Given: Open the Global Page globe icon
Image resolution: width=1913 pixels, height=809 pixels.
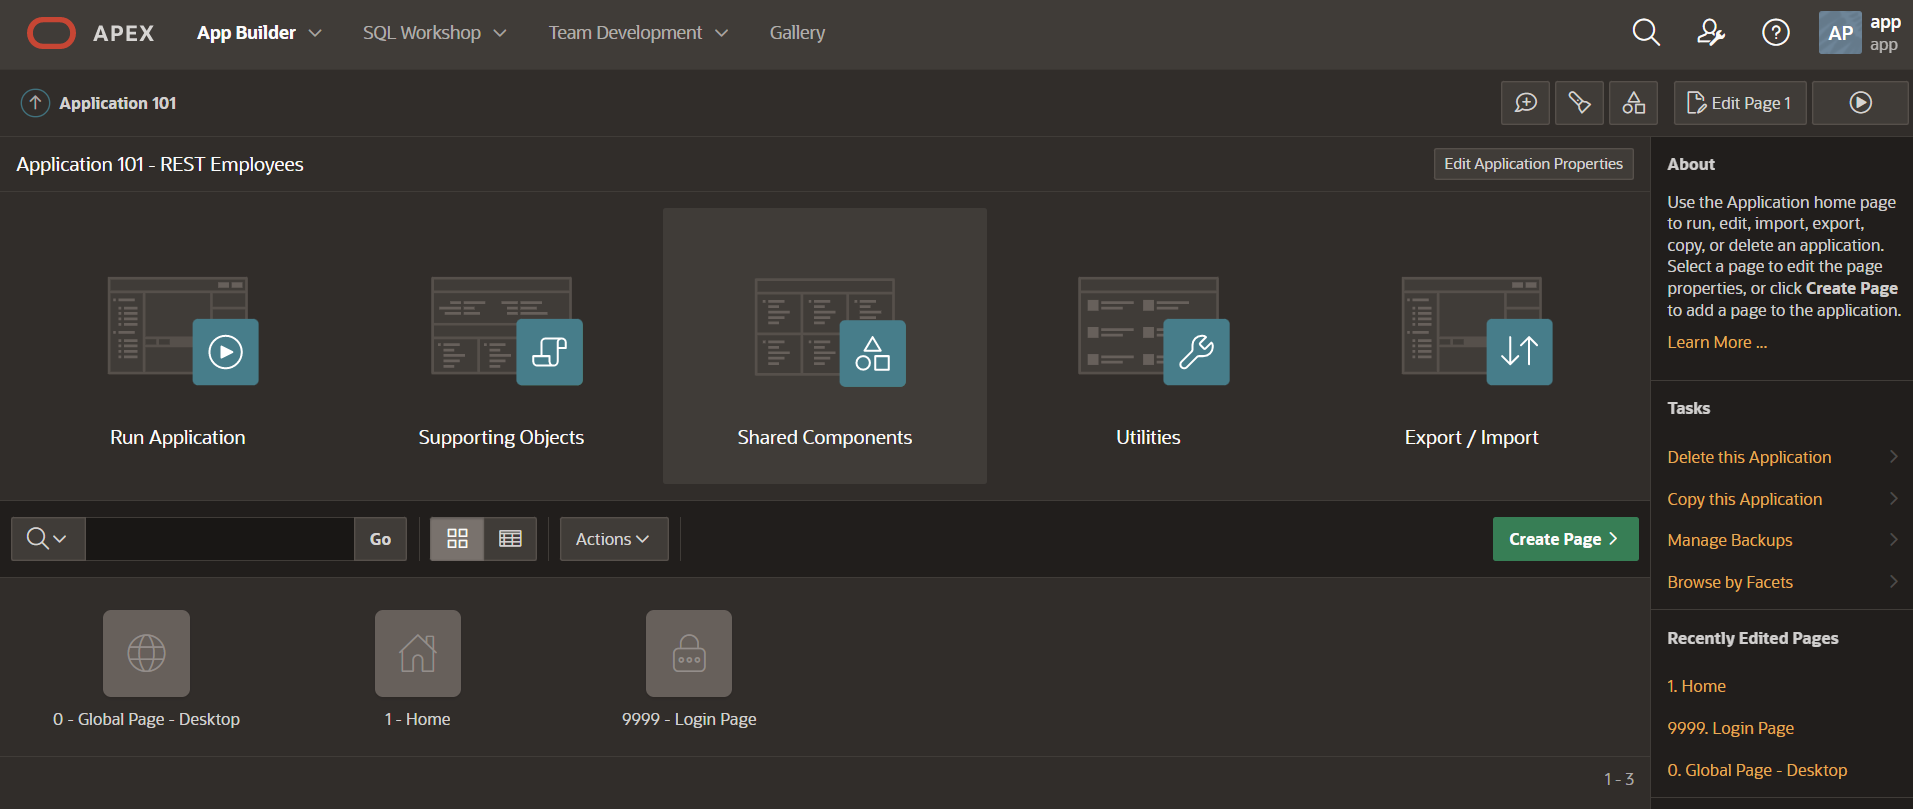Looking at the screenshot, I should tap(146, 653).
